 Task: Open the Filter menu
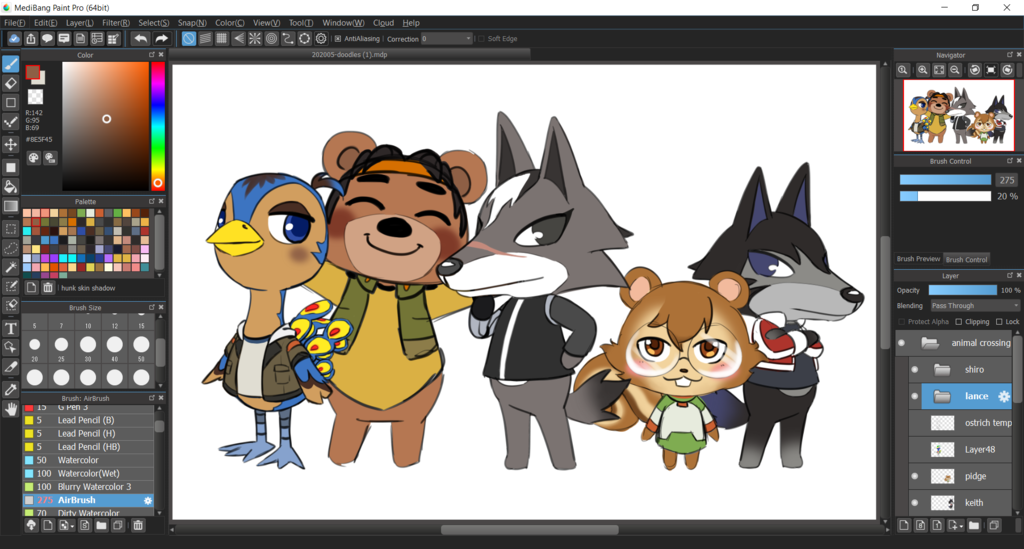(x=116, y=22)
